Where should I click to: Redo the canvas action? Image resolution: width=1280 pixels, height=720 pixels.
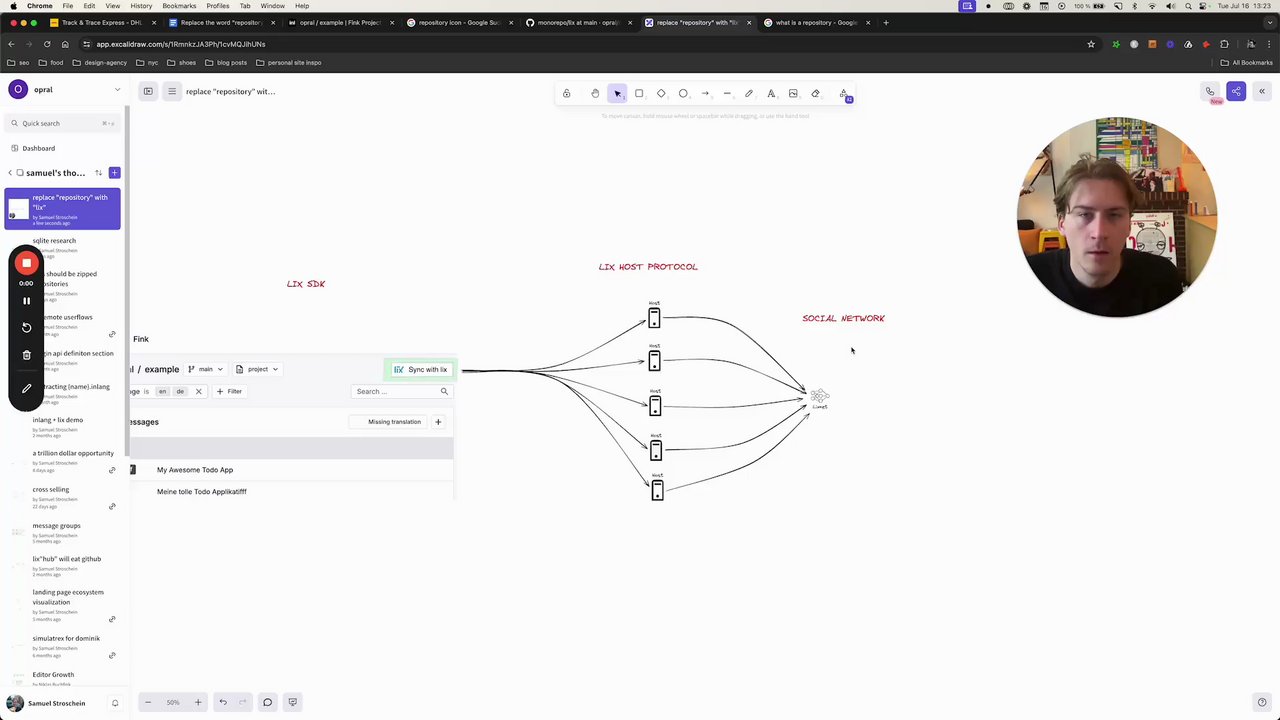click(243, 702)
